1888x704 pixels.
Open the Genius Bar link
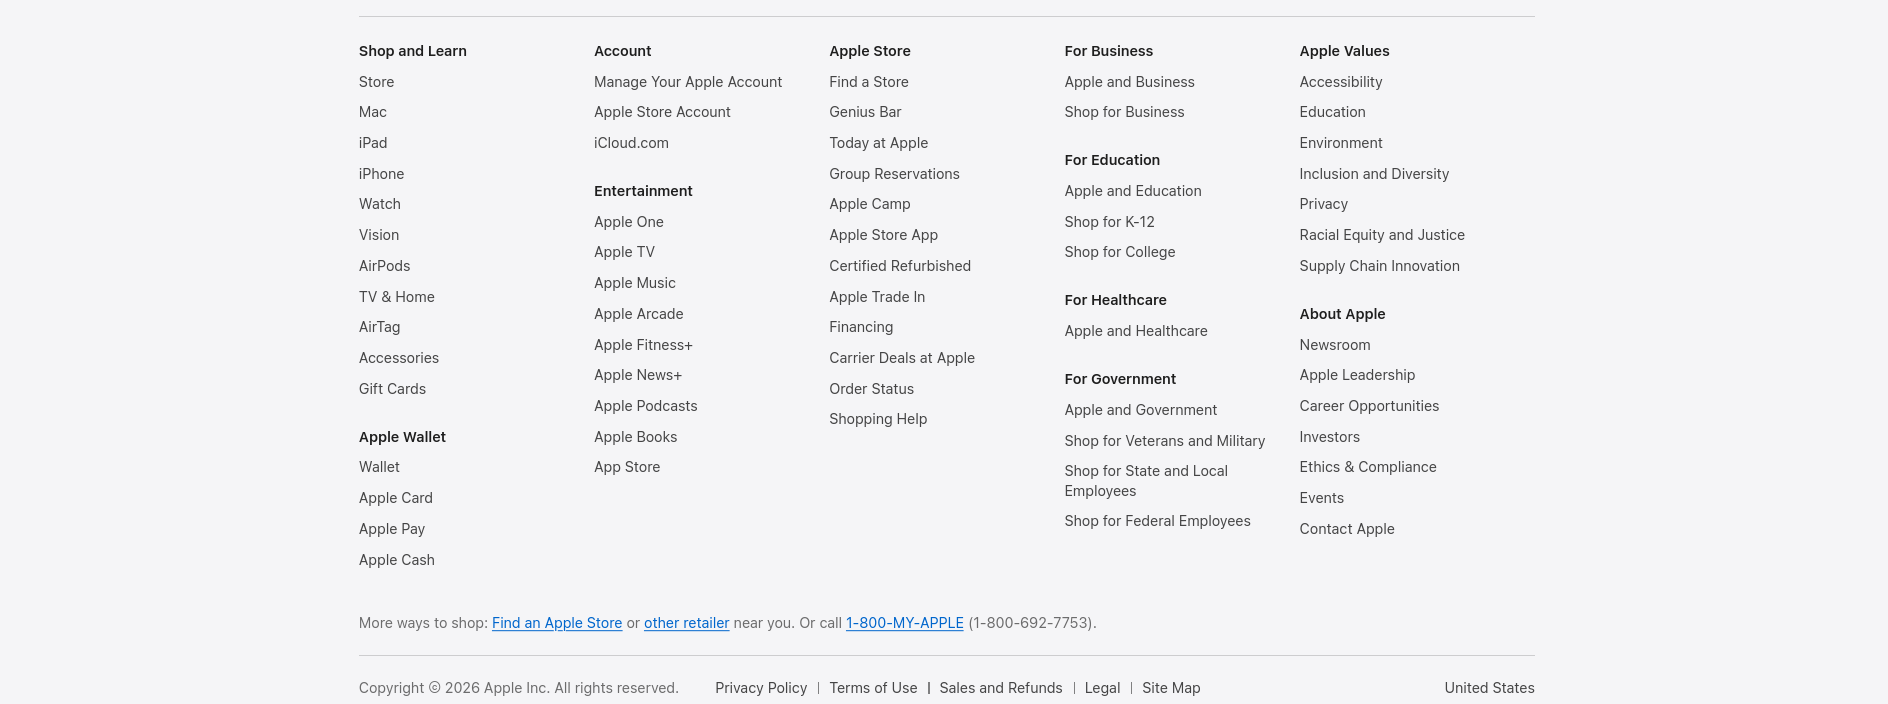click(x=864, y=112)
